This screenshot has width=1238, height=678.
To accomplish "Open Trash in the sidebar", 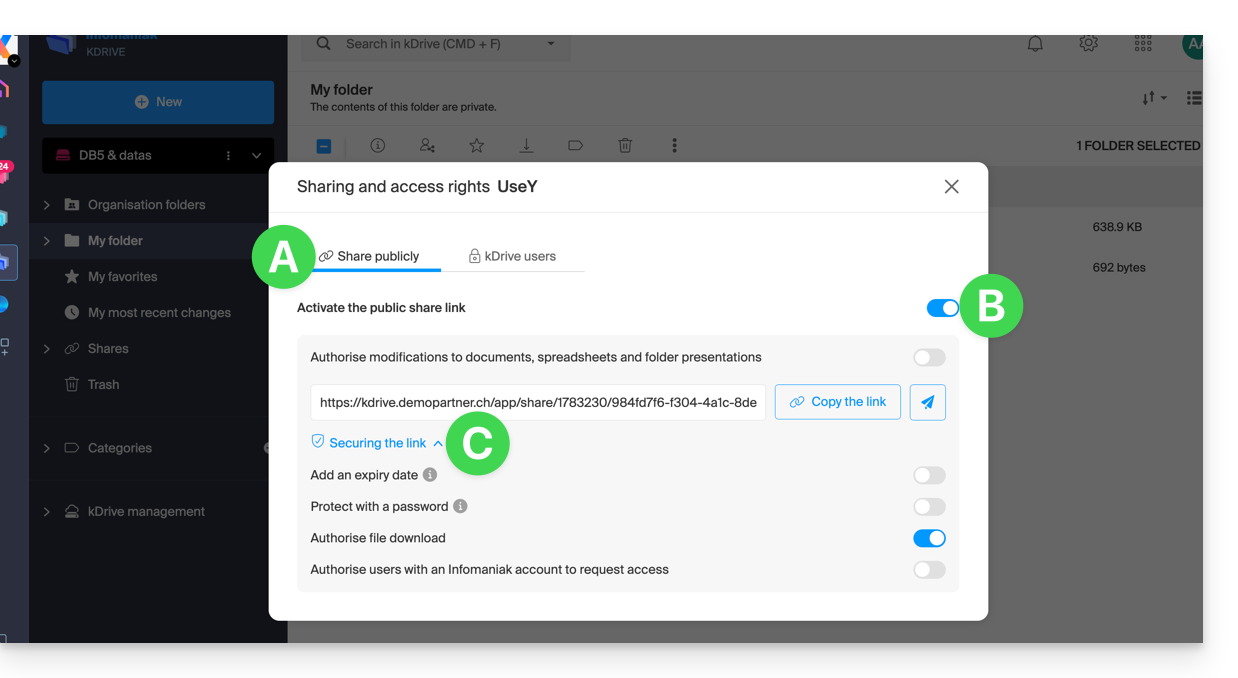I will pyautogui.click(x=103, y=385).
